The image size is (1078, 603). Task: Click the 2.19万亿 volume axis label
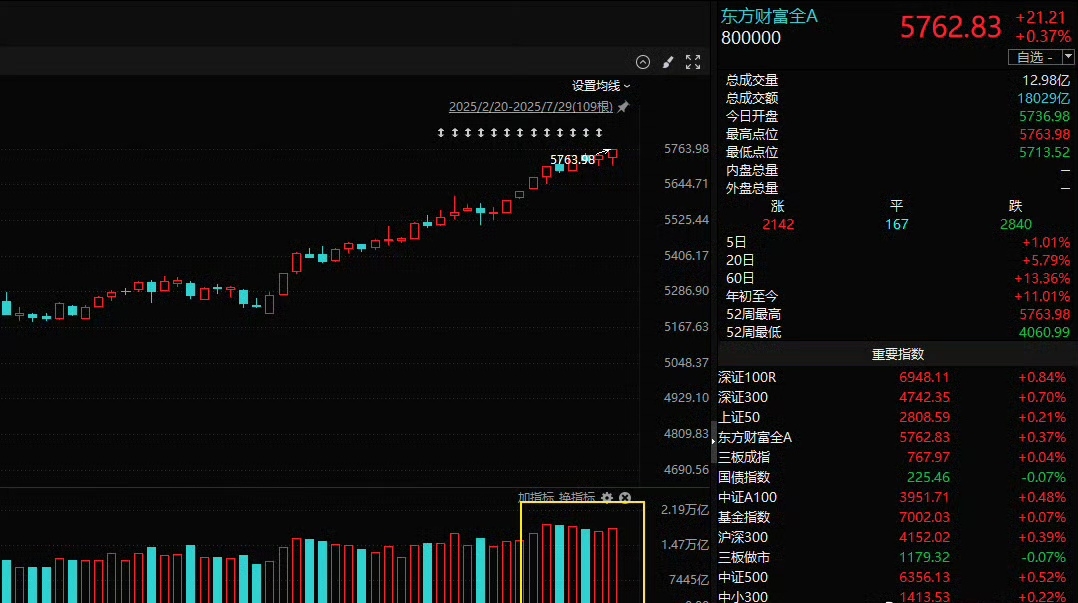pos(685,509)
